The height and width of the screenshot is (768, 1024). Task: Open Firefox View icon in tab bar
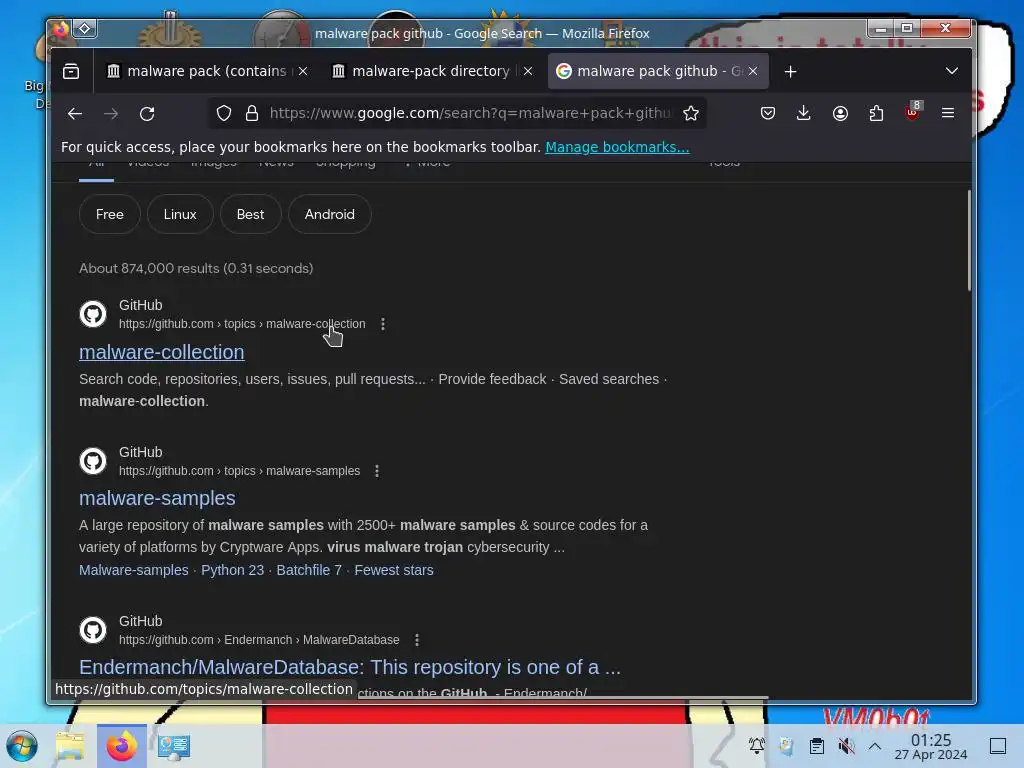coord(71,71)
